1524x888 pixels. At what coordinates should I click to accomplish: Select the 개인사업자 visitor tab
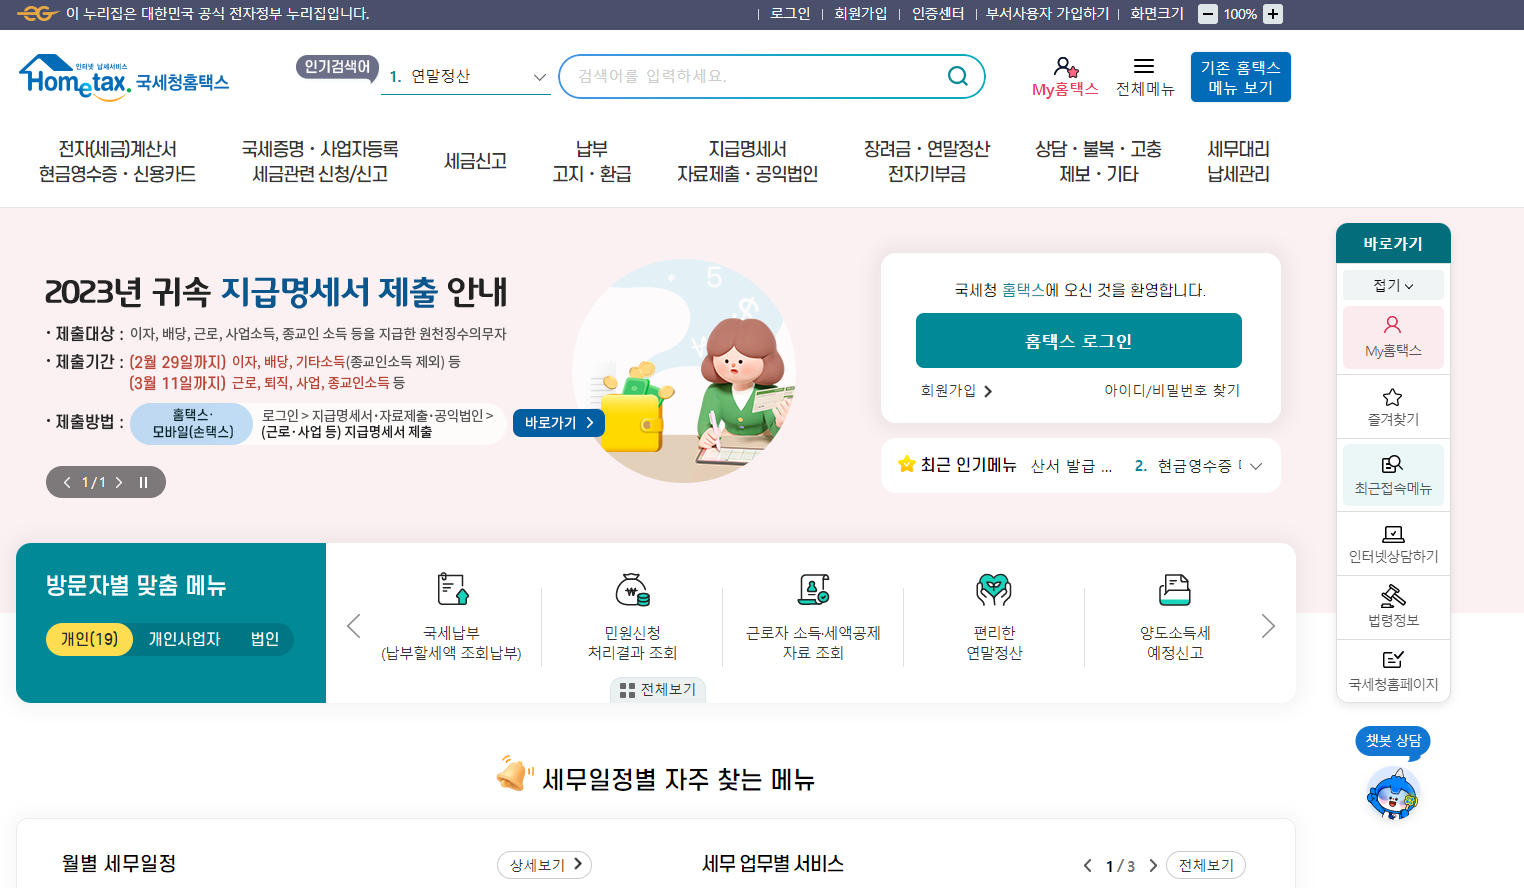[x=184, y=639]
